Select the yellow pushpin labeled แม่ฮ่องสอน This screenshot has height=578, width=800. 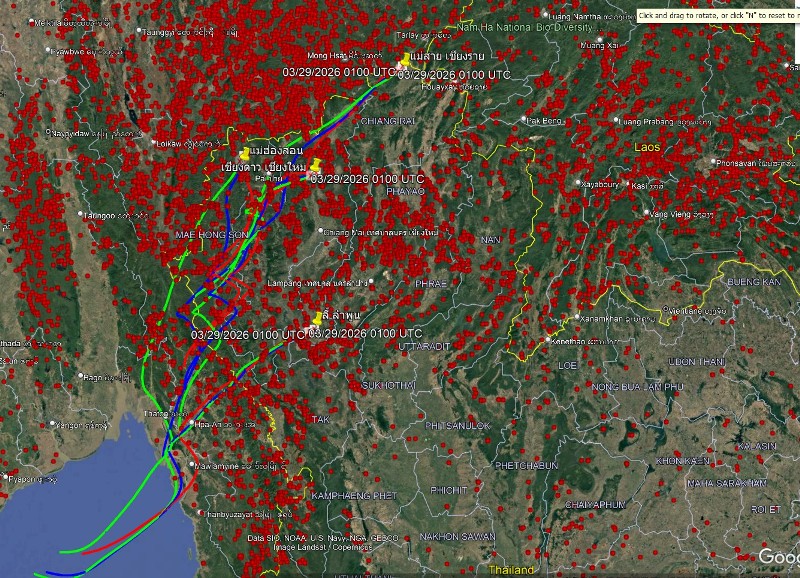tap(245, 153)
